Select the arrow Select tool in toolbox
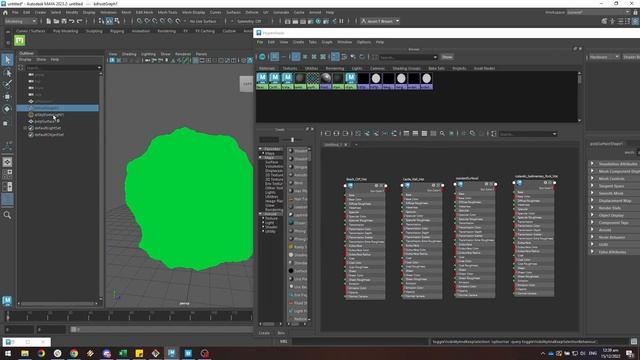Image resolution: width=640 pixels, height=360 pixels. [x=7, y=60]
